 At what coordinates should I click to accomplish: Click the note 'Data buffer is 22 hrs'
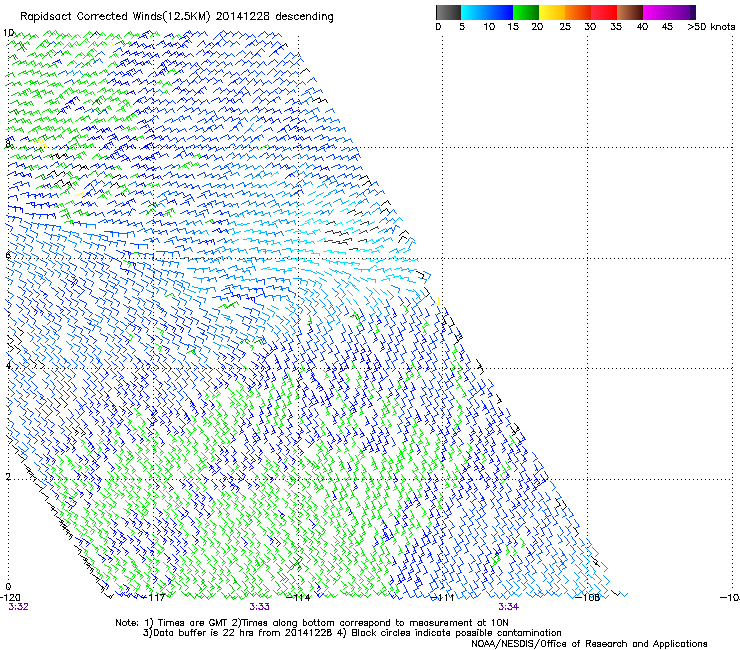click(x=202, y=633)
